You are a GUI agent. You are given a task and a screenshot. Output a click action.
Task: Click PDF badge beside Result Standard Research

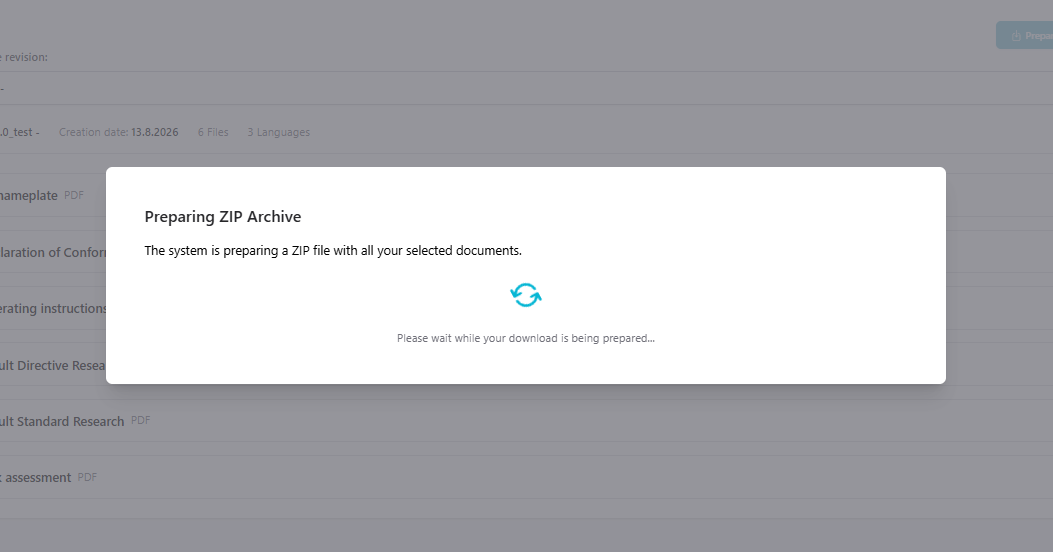[140, 420]
